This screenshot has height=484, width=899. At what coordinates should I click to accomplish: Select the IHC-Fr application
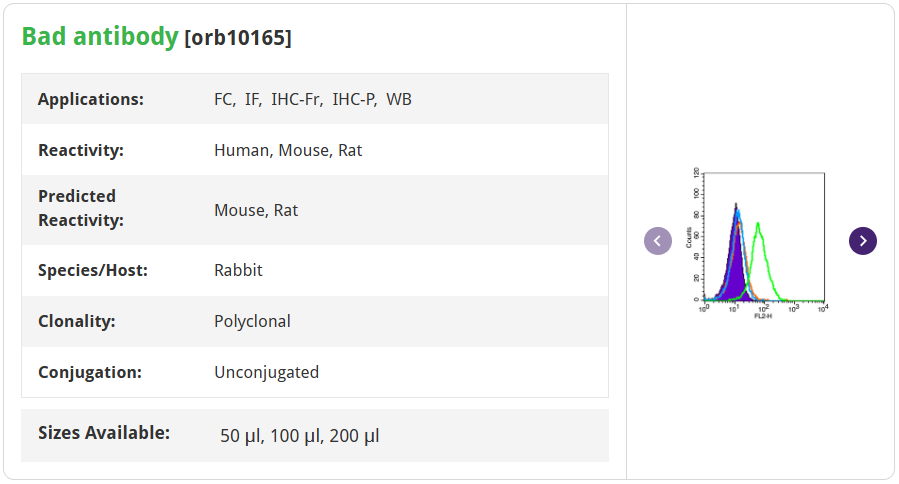[296, 99]
